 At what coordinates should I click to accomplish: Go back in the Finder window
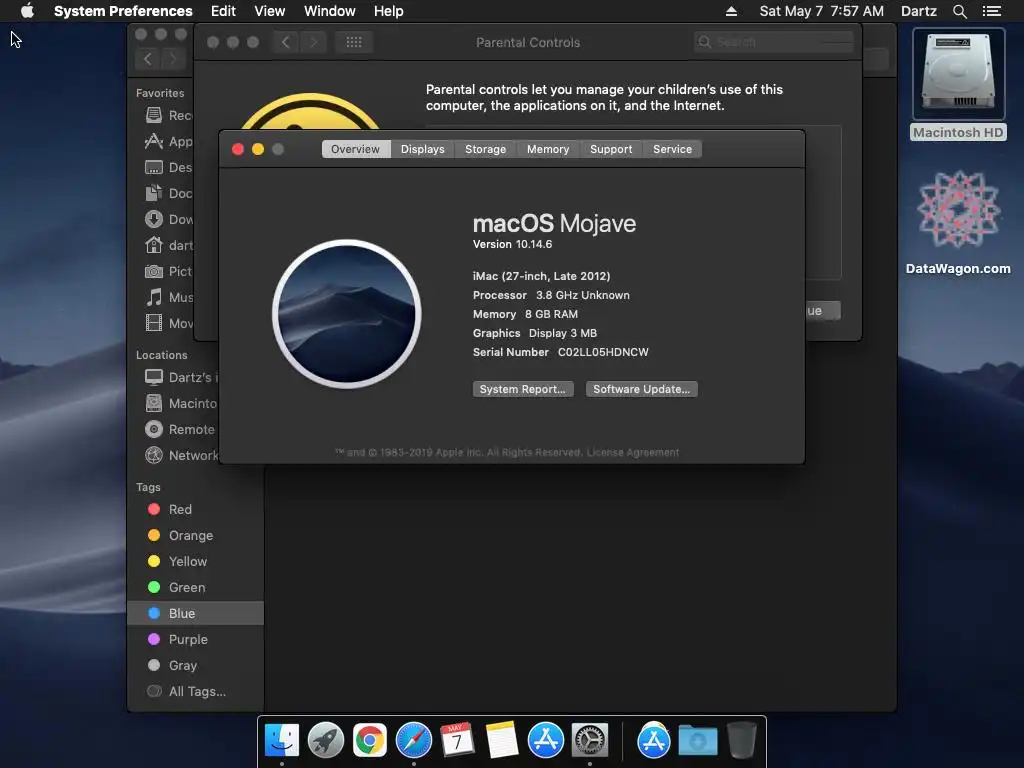148,59
